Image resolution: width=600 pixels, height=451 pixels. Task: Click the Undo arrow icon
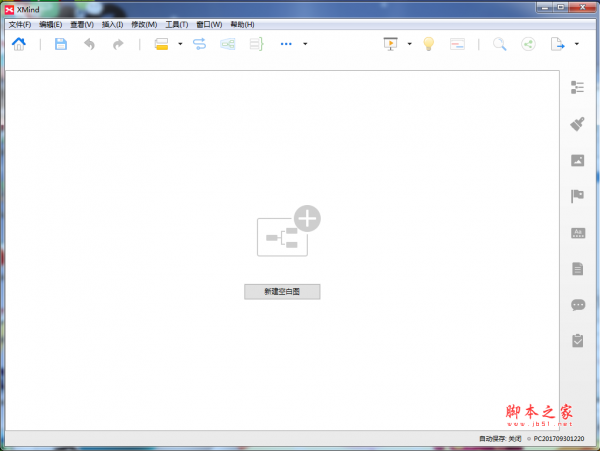90,44
